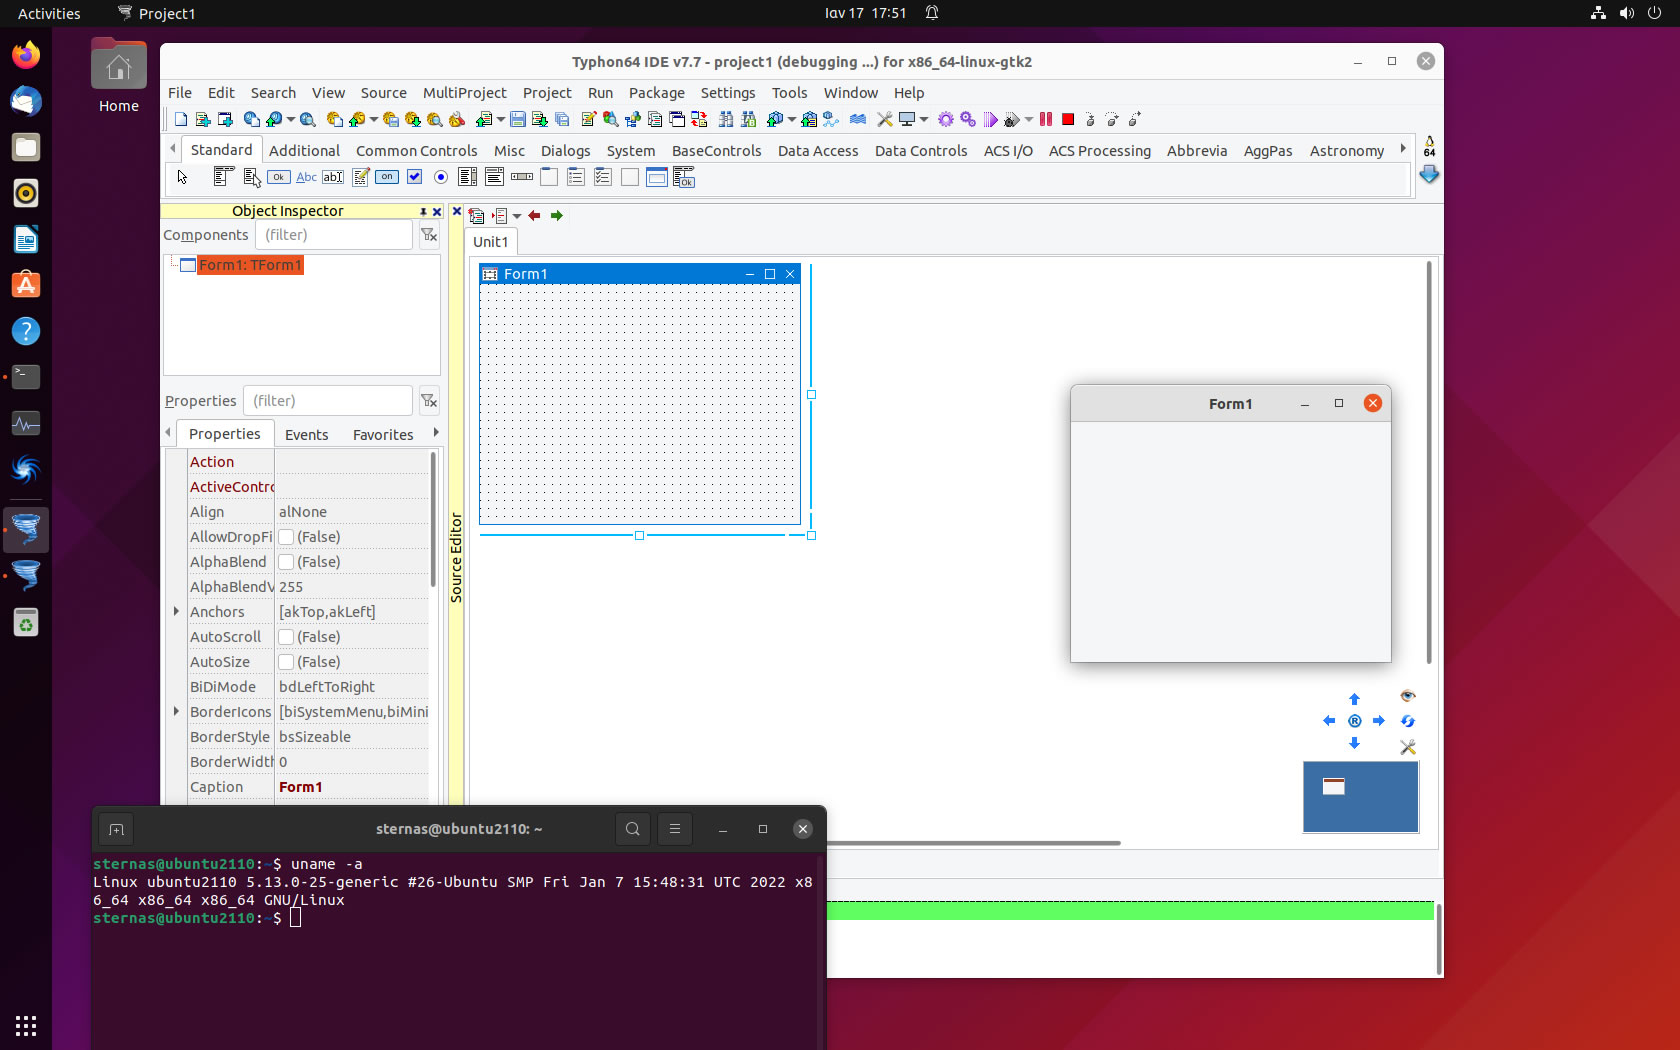Viewport: 1680px width, 1050px height.
Task: Select the TMainMenu component on the palette
Action: click(224, 177)
